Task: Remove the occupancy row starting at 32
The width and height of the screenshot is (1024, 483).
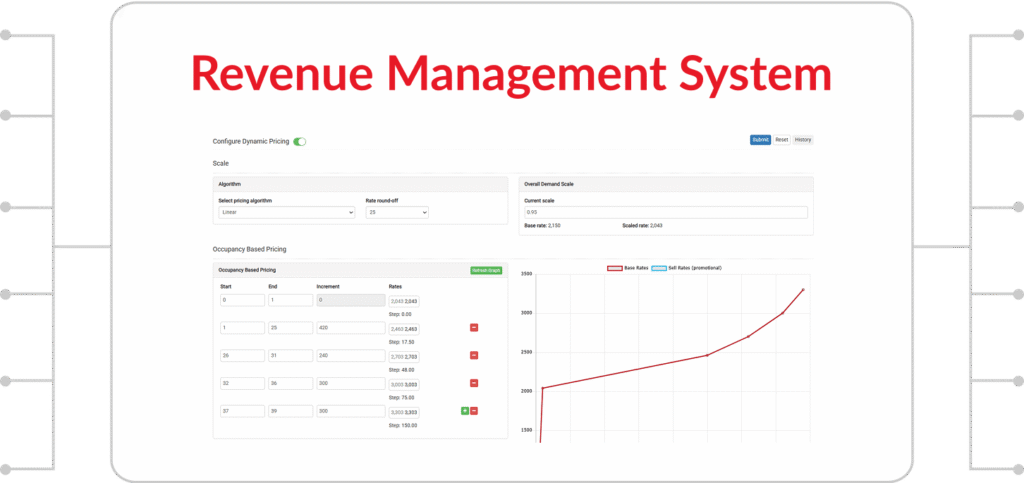Action: (474, 383)
